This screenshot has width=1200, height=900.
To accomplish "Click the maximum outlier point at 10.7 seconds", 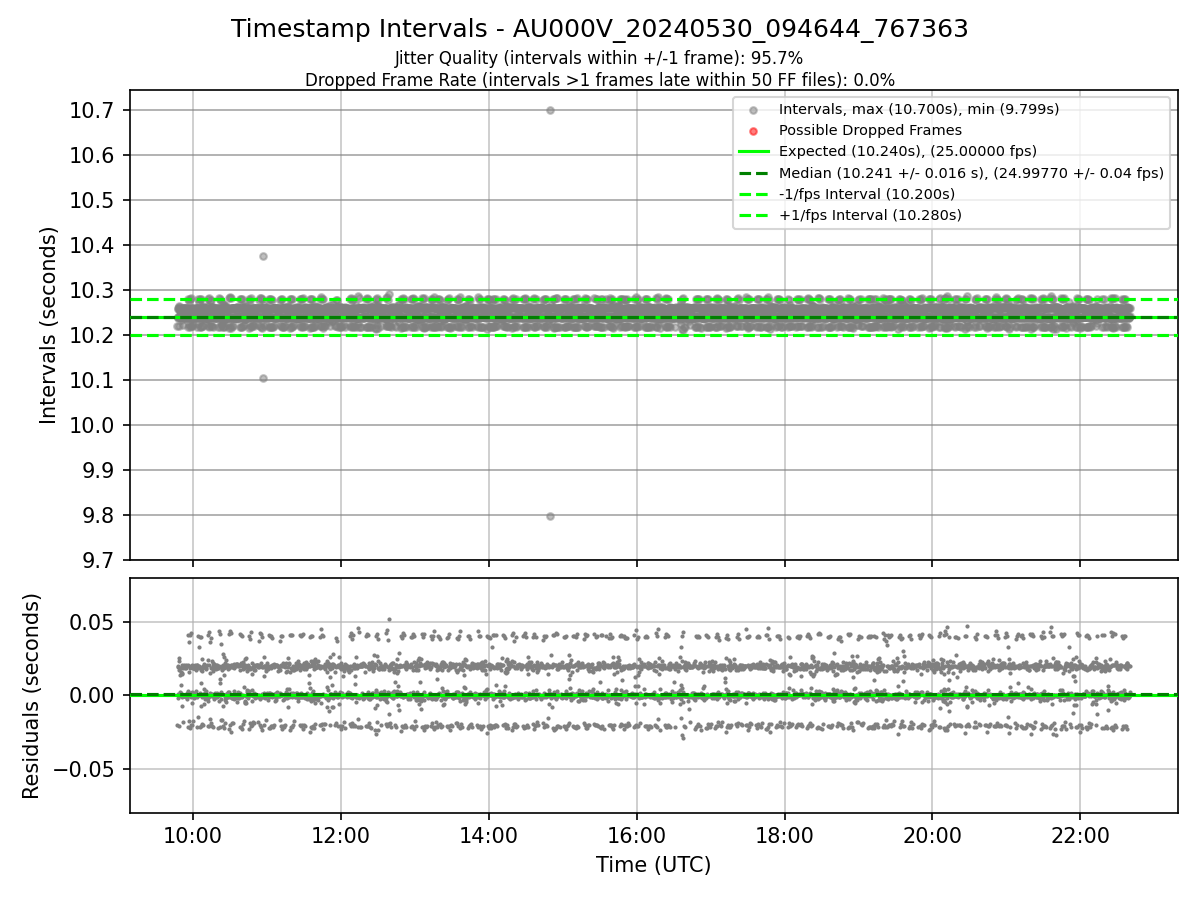I will click(x=550, y=110).
